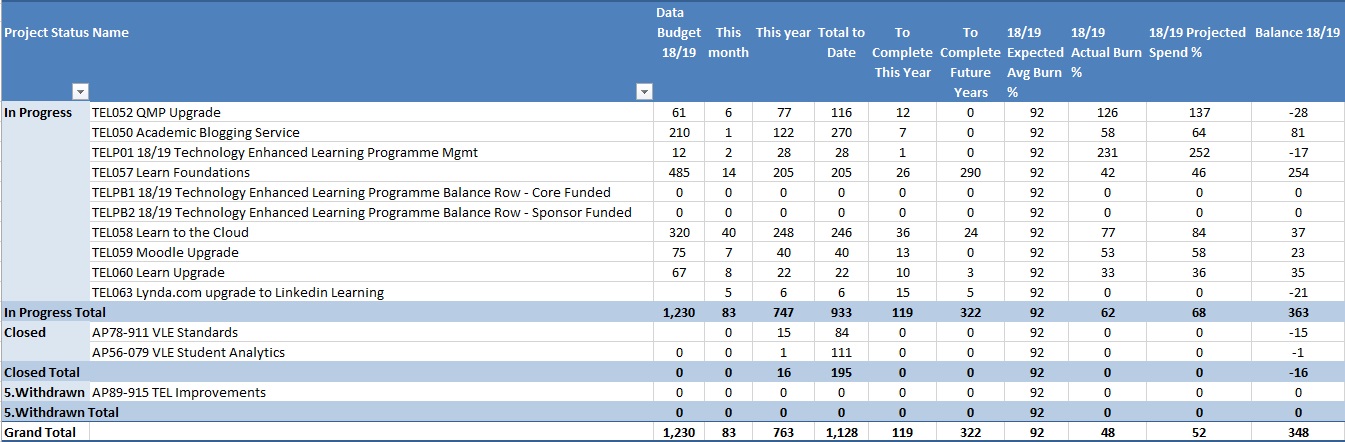Select the Balance 18/19 column header
The height and width of the screenshot is (442, 1345).
coord(1296,32)
